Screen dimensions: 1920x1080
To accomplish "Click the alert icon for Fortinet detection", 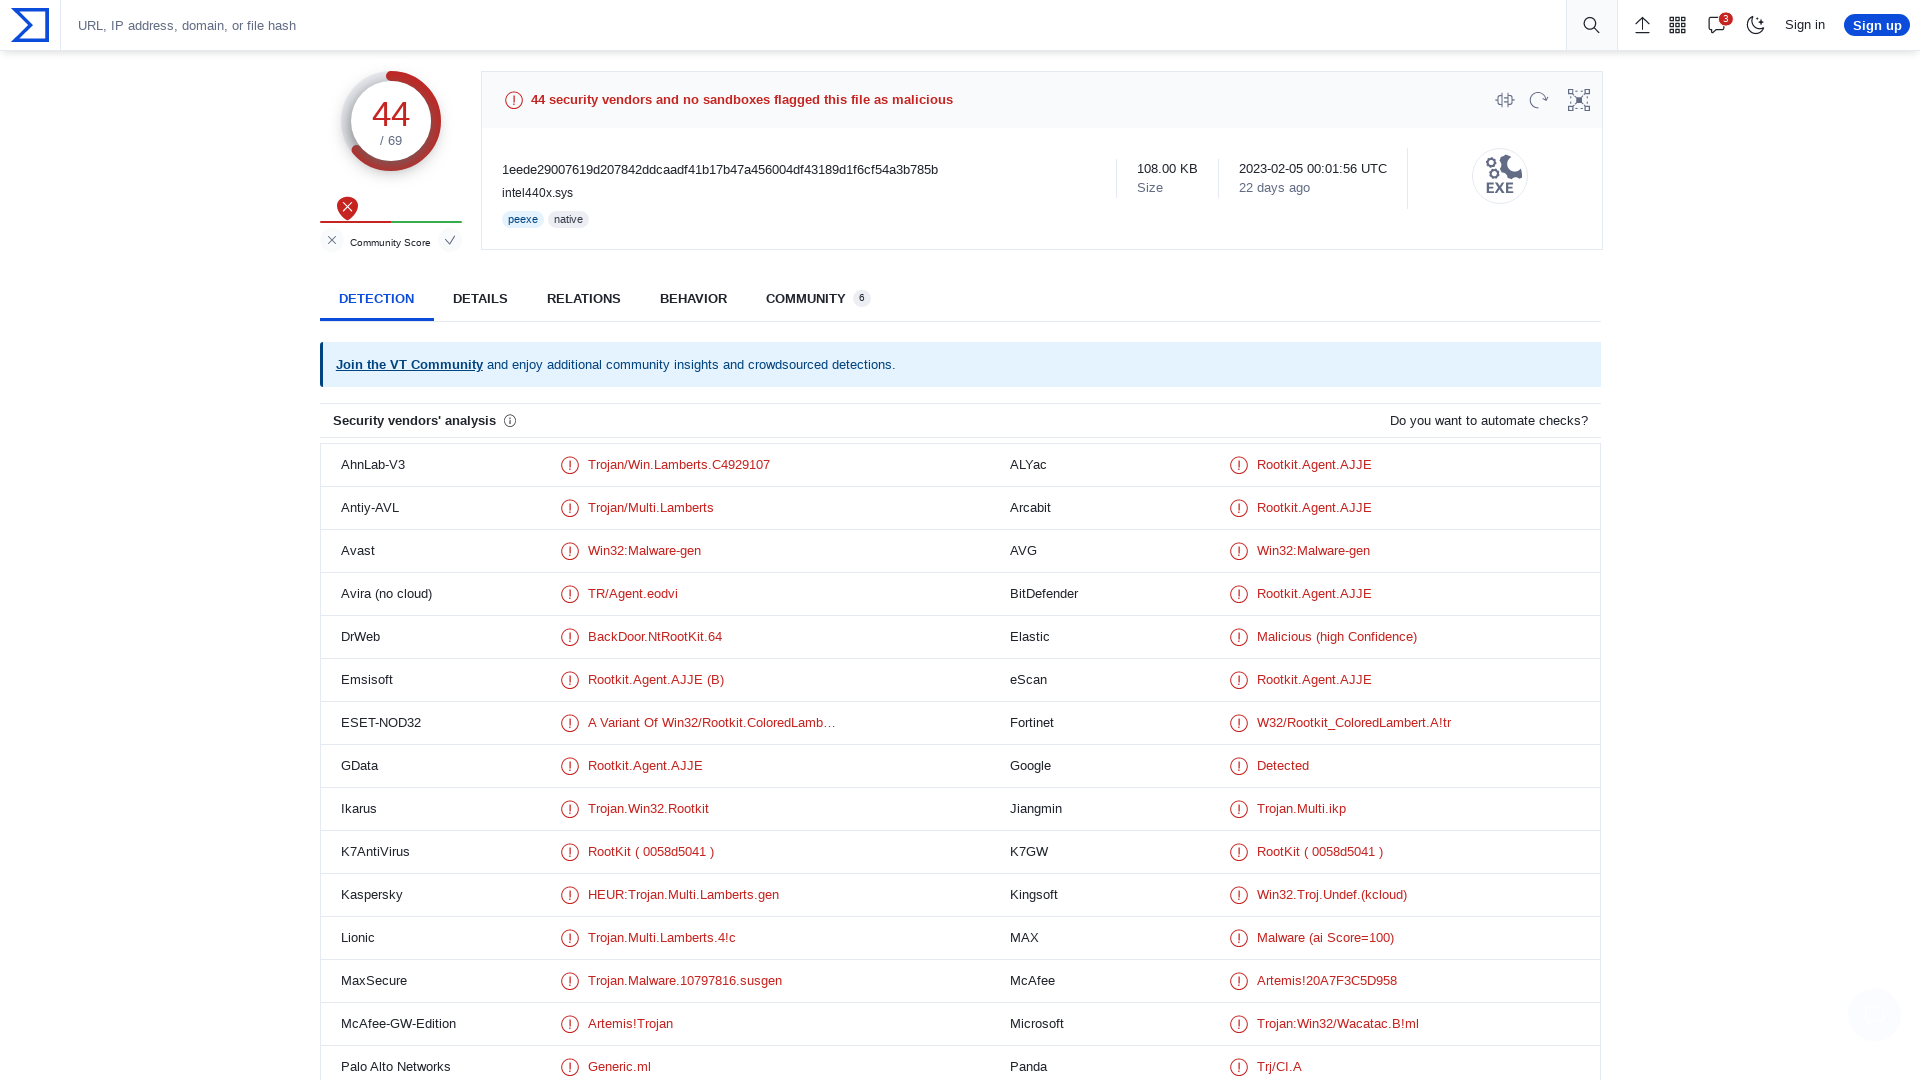I will tap(1239, 723).
